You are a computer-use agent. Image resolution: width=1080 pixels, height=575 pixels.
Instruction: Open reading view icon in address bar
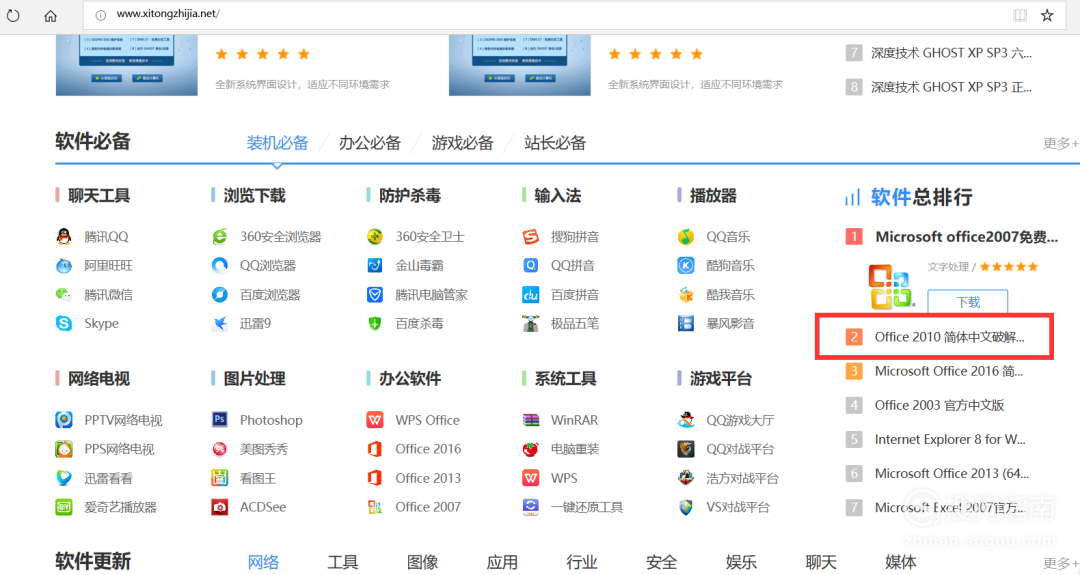pyautogui.click(x=1020, y=15)
